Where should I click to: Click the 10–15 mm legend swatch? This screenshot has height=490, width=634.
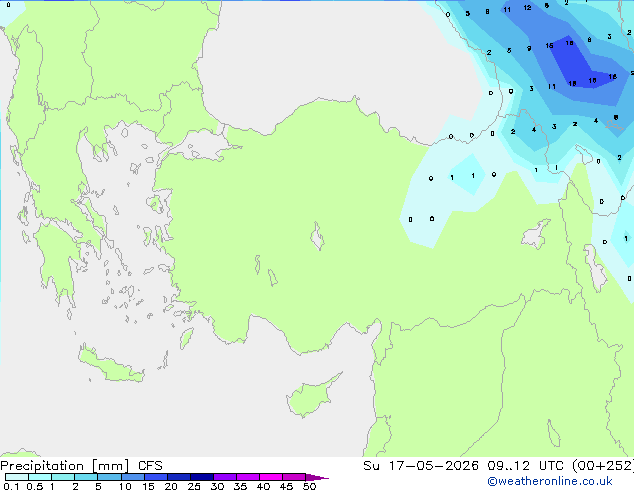132,477
